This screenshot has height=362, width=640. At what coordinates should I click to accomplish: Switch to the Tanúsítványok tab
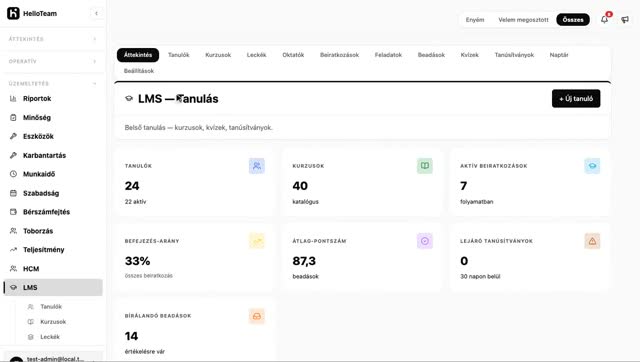click(514, 55)
